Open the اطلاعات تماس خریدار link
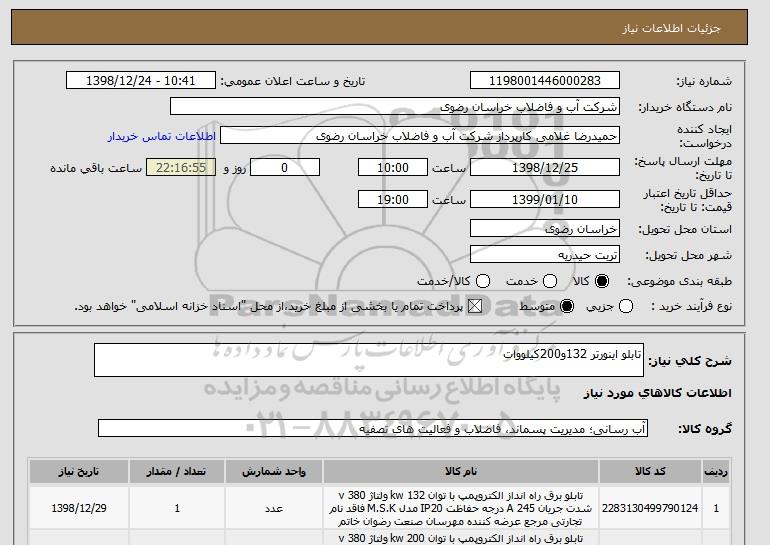The width and height of the screenshot is (770, 545). (x=162, y=136)
